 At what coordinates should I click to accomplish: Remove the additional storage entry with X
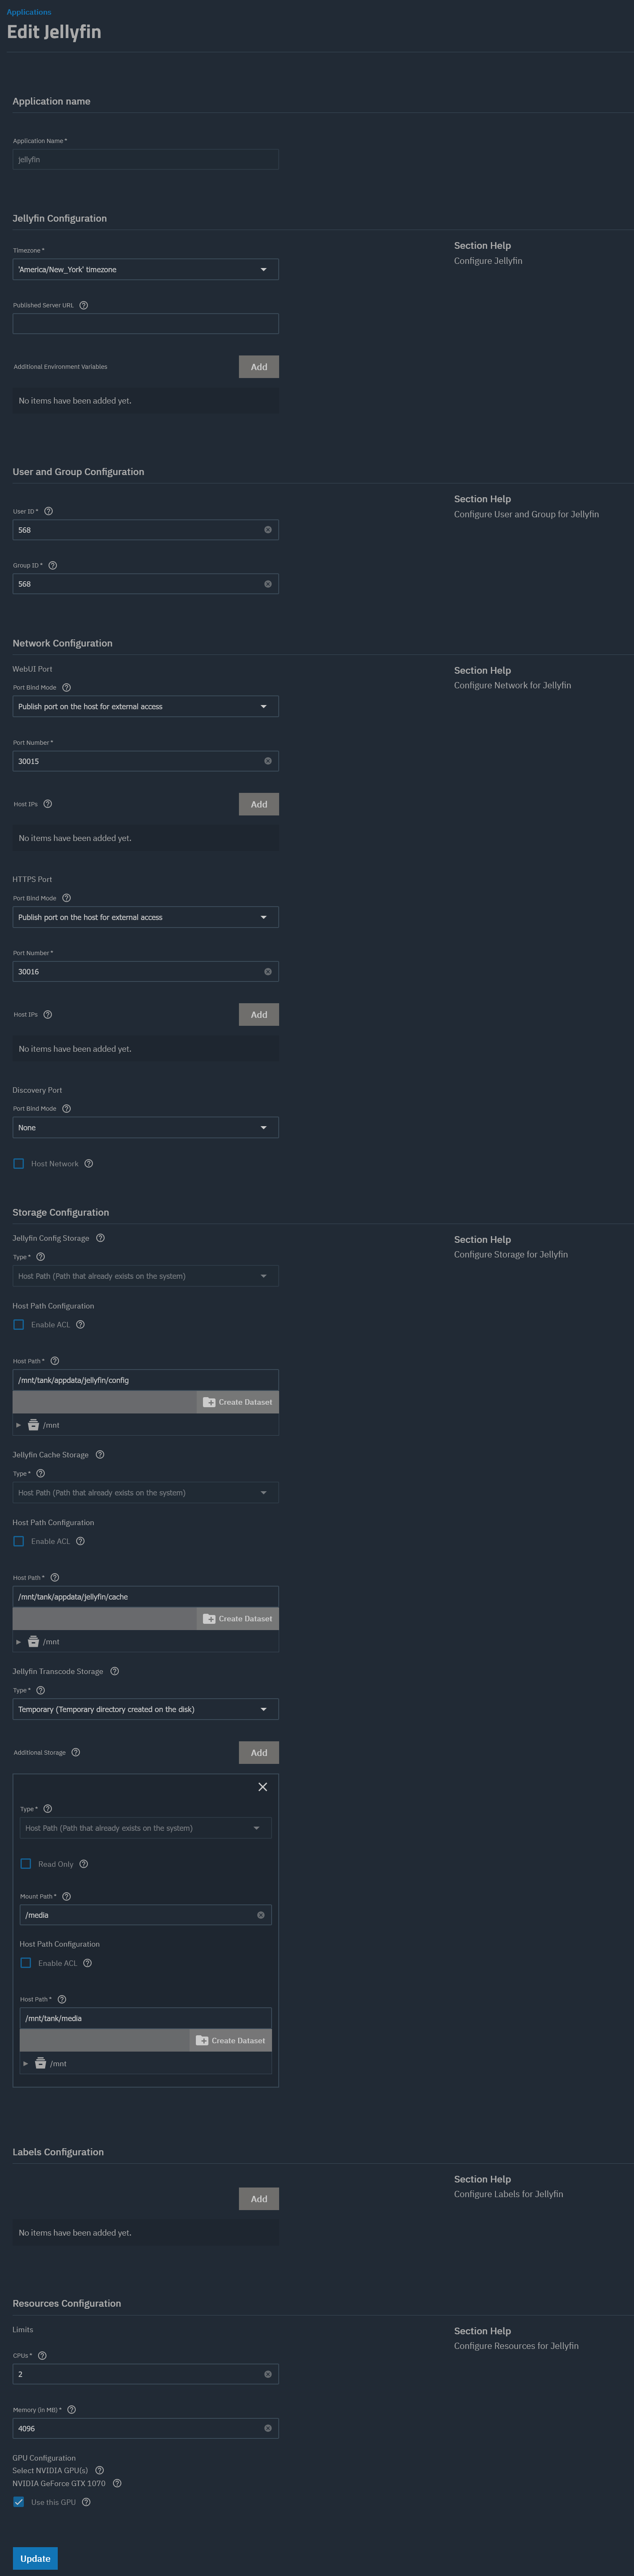[263, 1786]
